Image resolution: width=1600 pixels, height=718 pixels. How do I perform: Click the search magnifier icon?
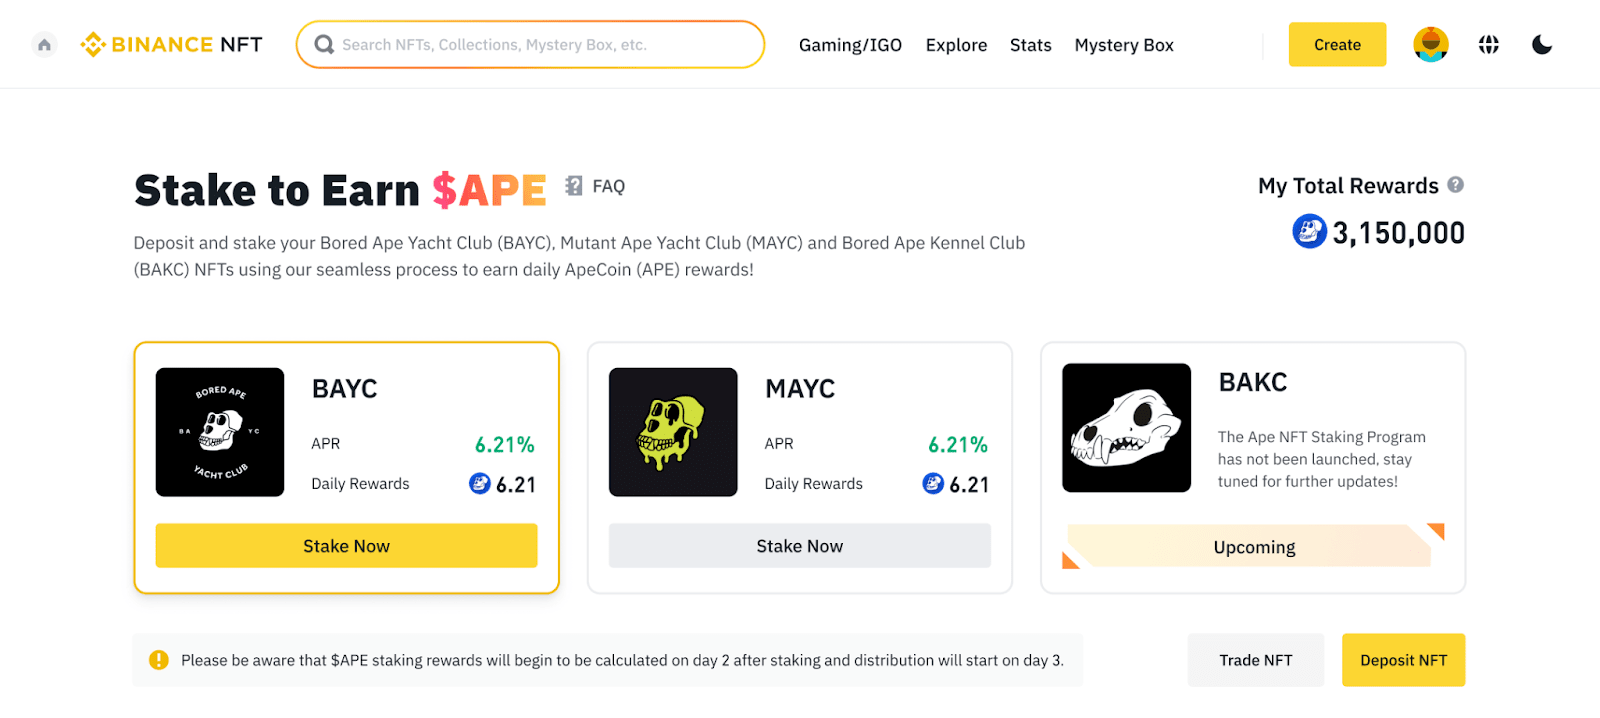(323, 44)
